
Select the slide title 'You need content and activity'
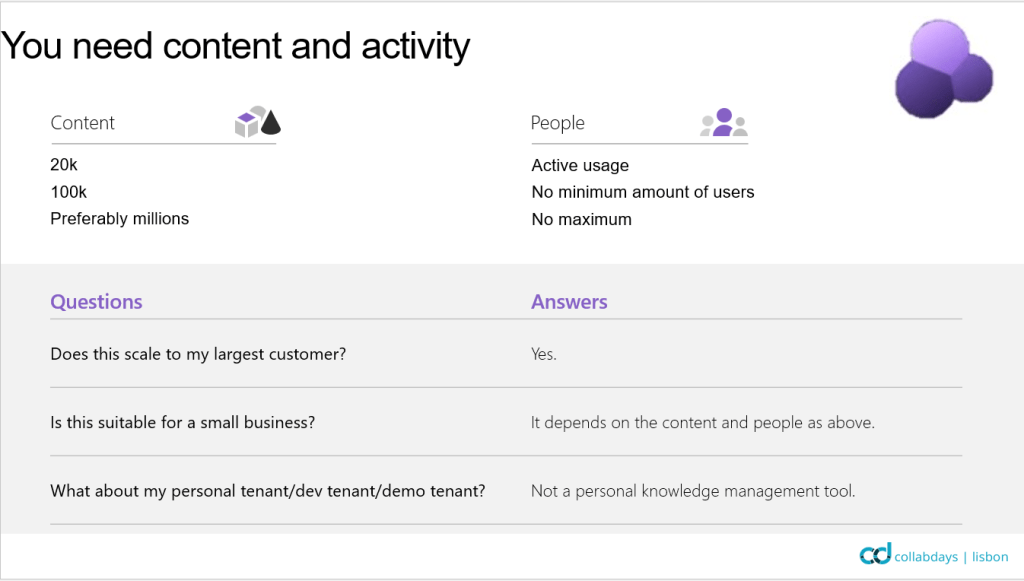(236, 46)
